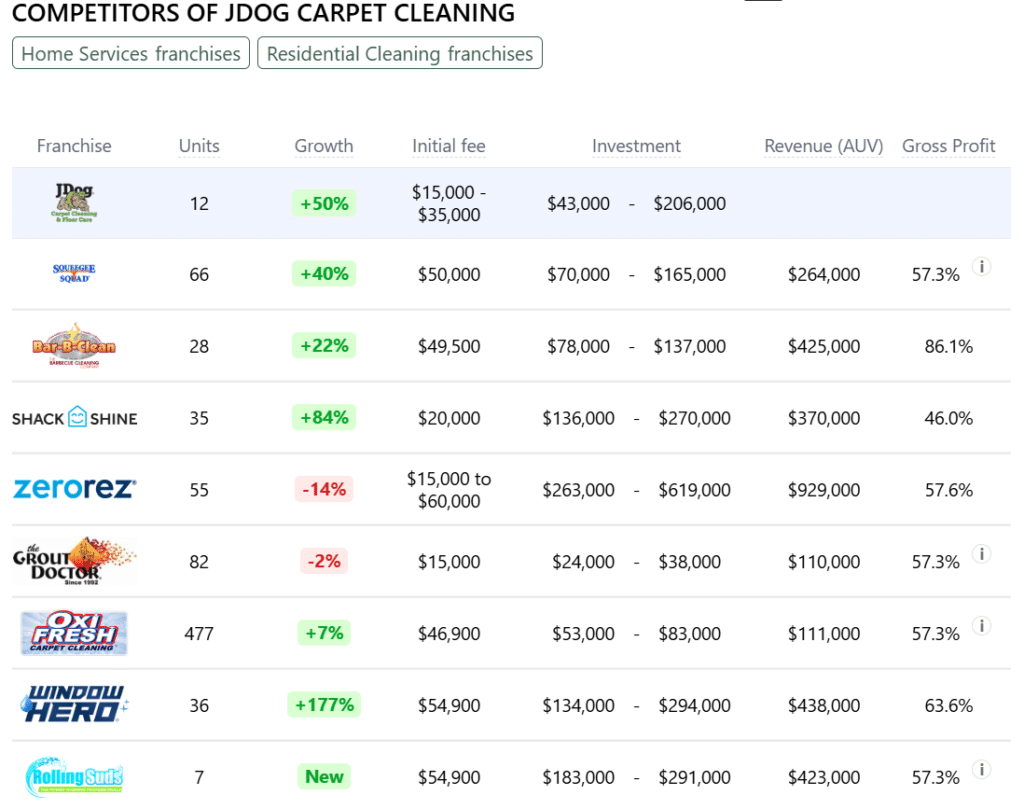Viewport: 1024px width, 809px height.
Task: Click the New growth badge for Rolling Suds
Action: 324,776
